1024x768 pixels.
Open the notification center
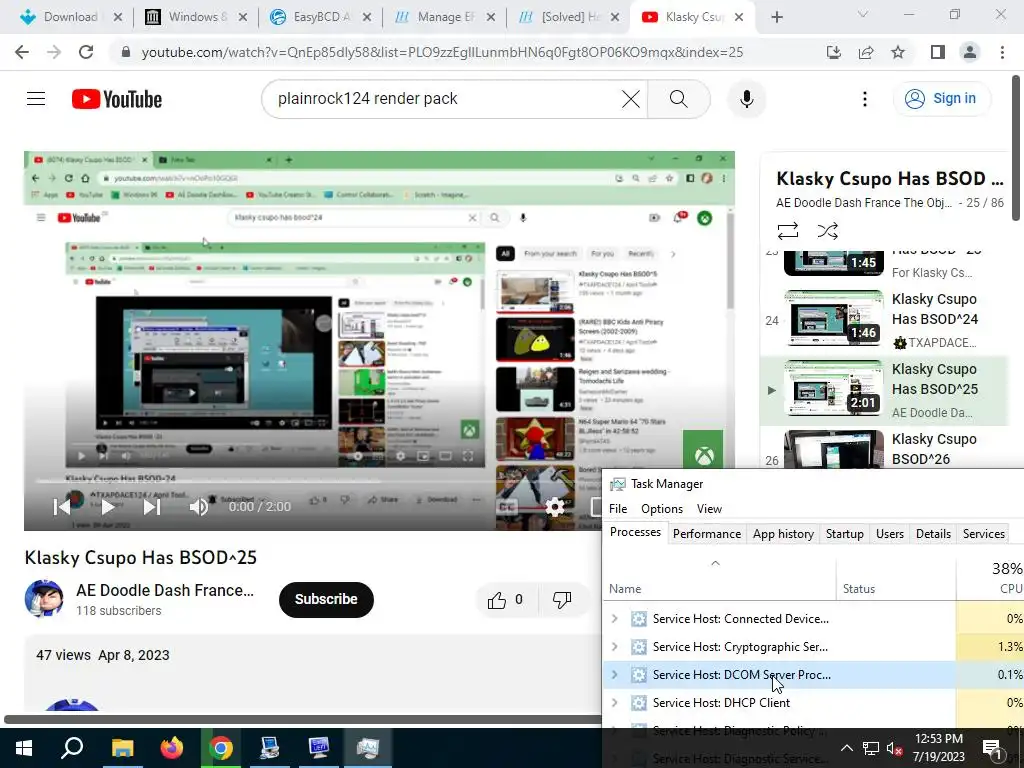[992, 748]
